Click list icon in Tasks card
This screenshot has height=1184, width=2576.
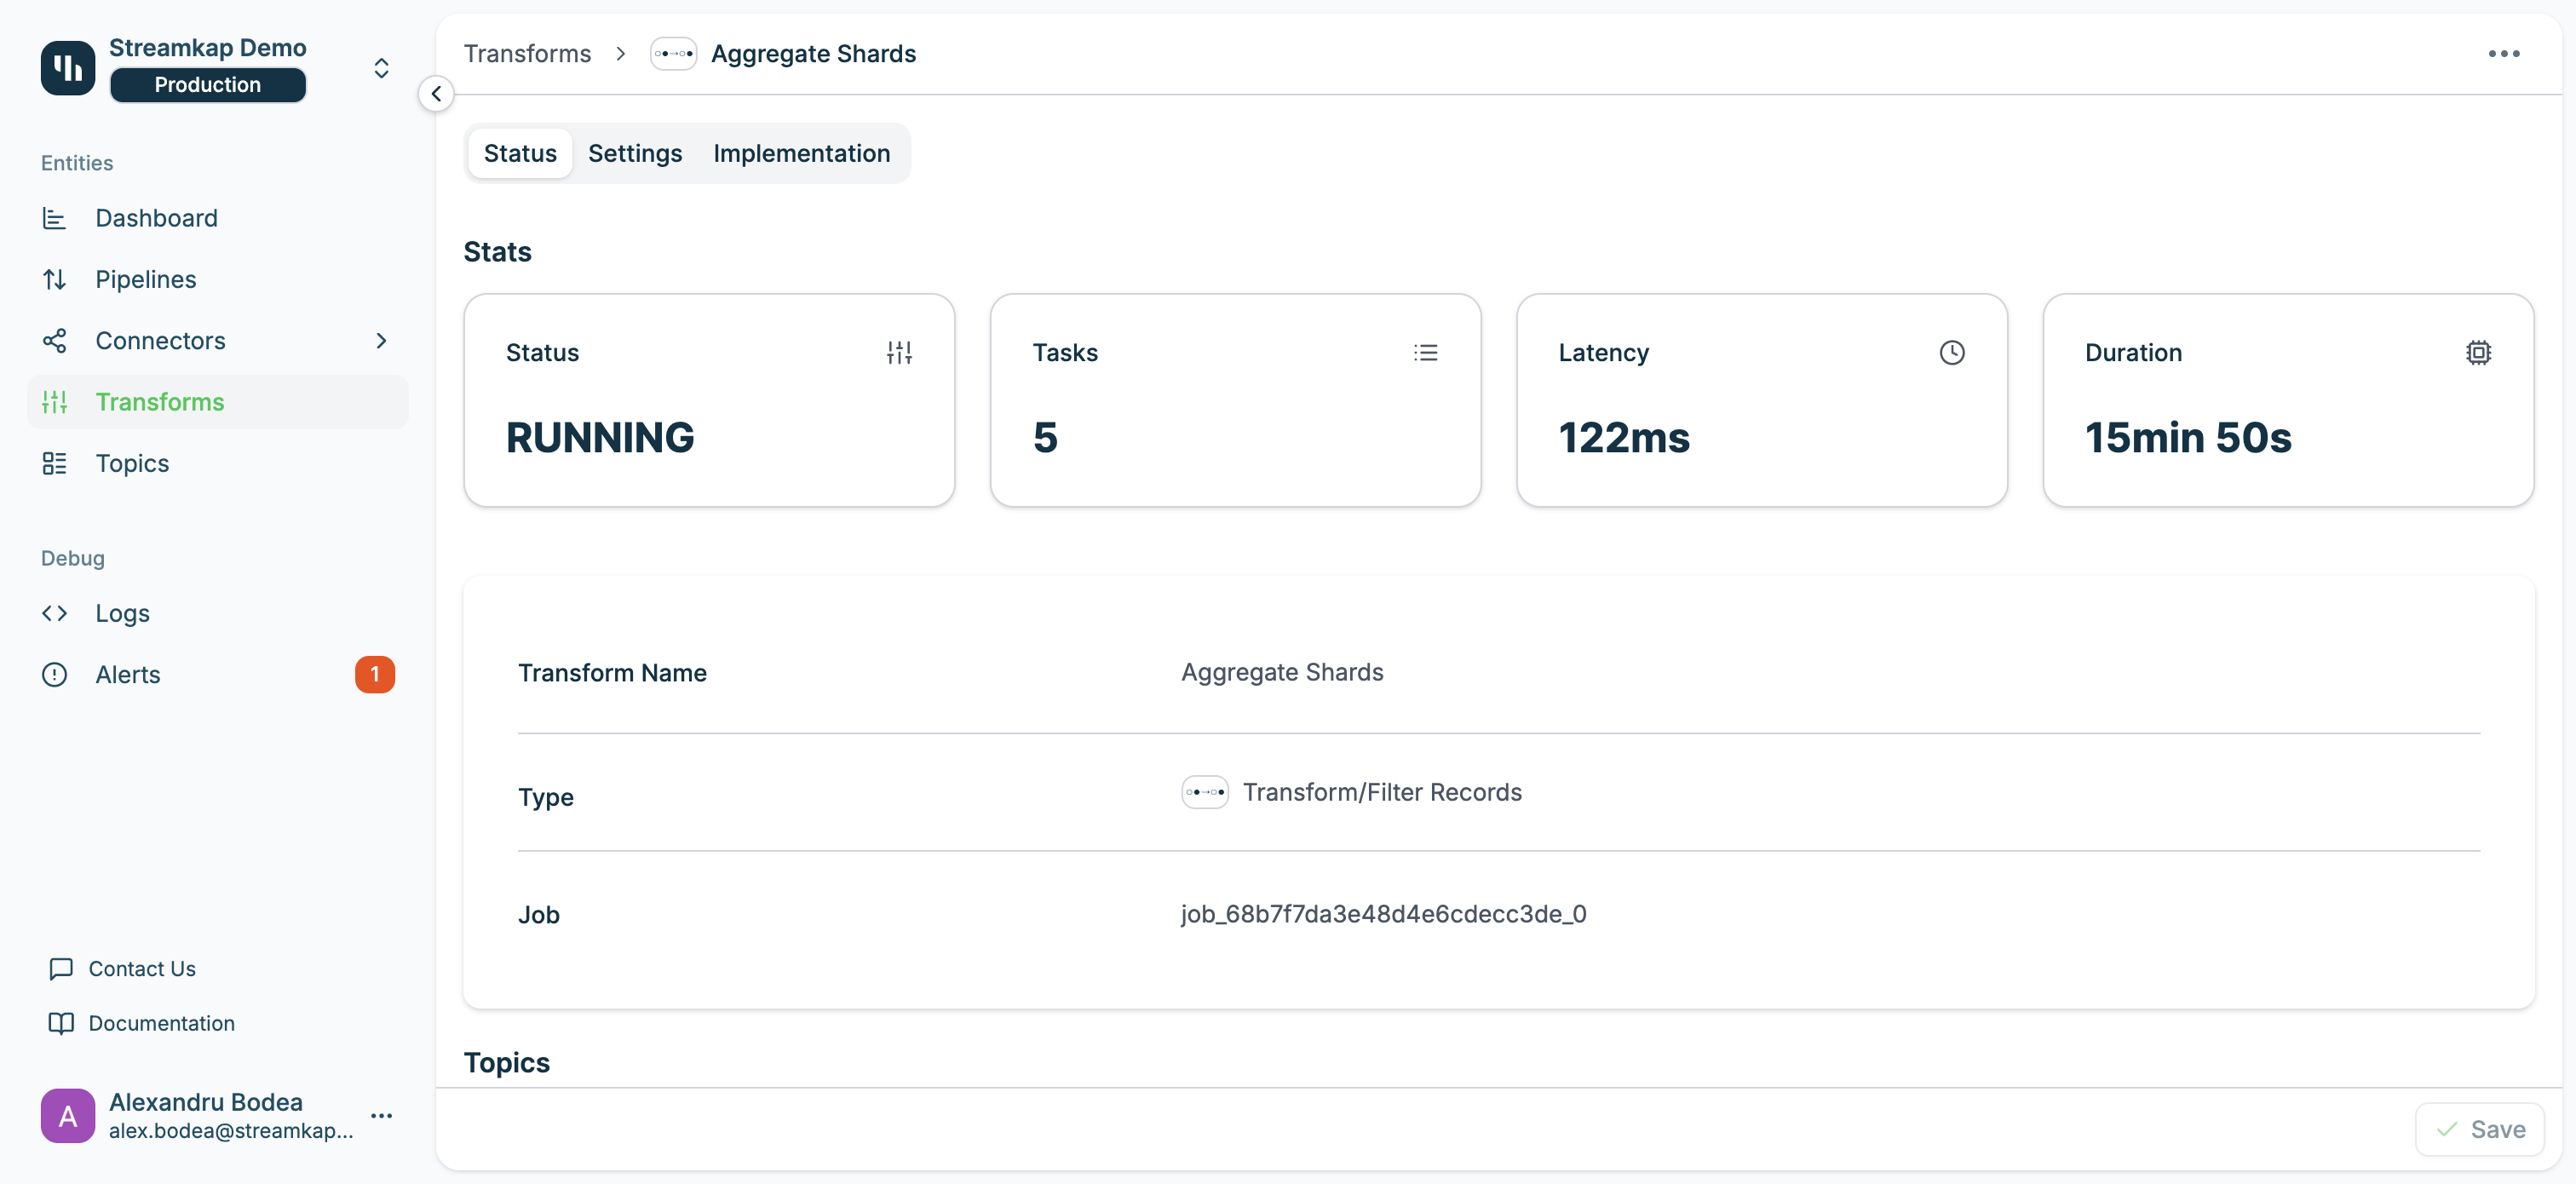tap(1425, 352)
